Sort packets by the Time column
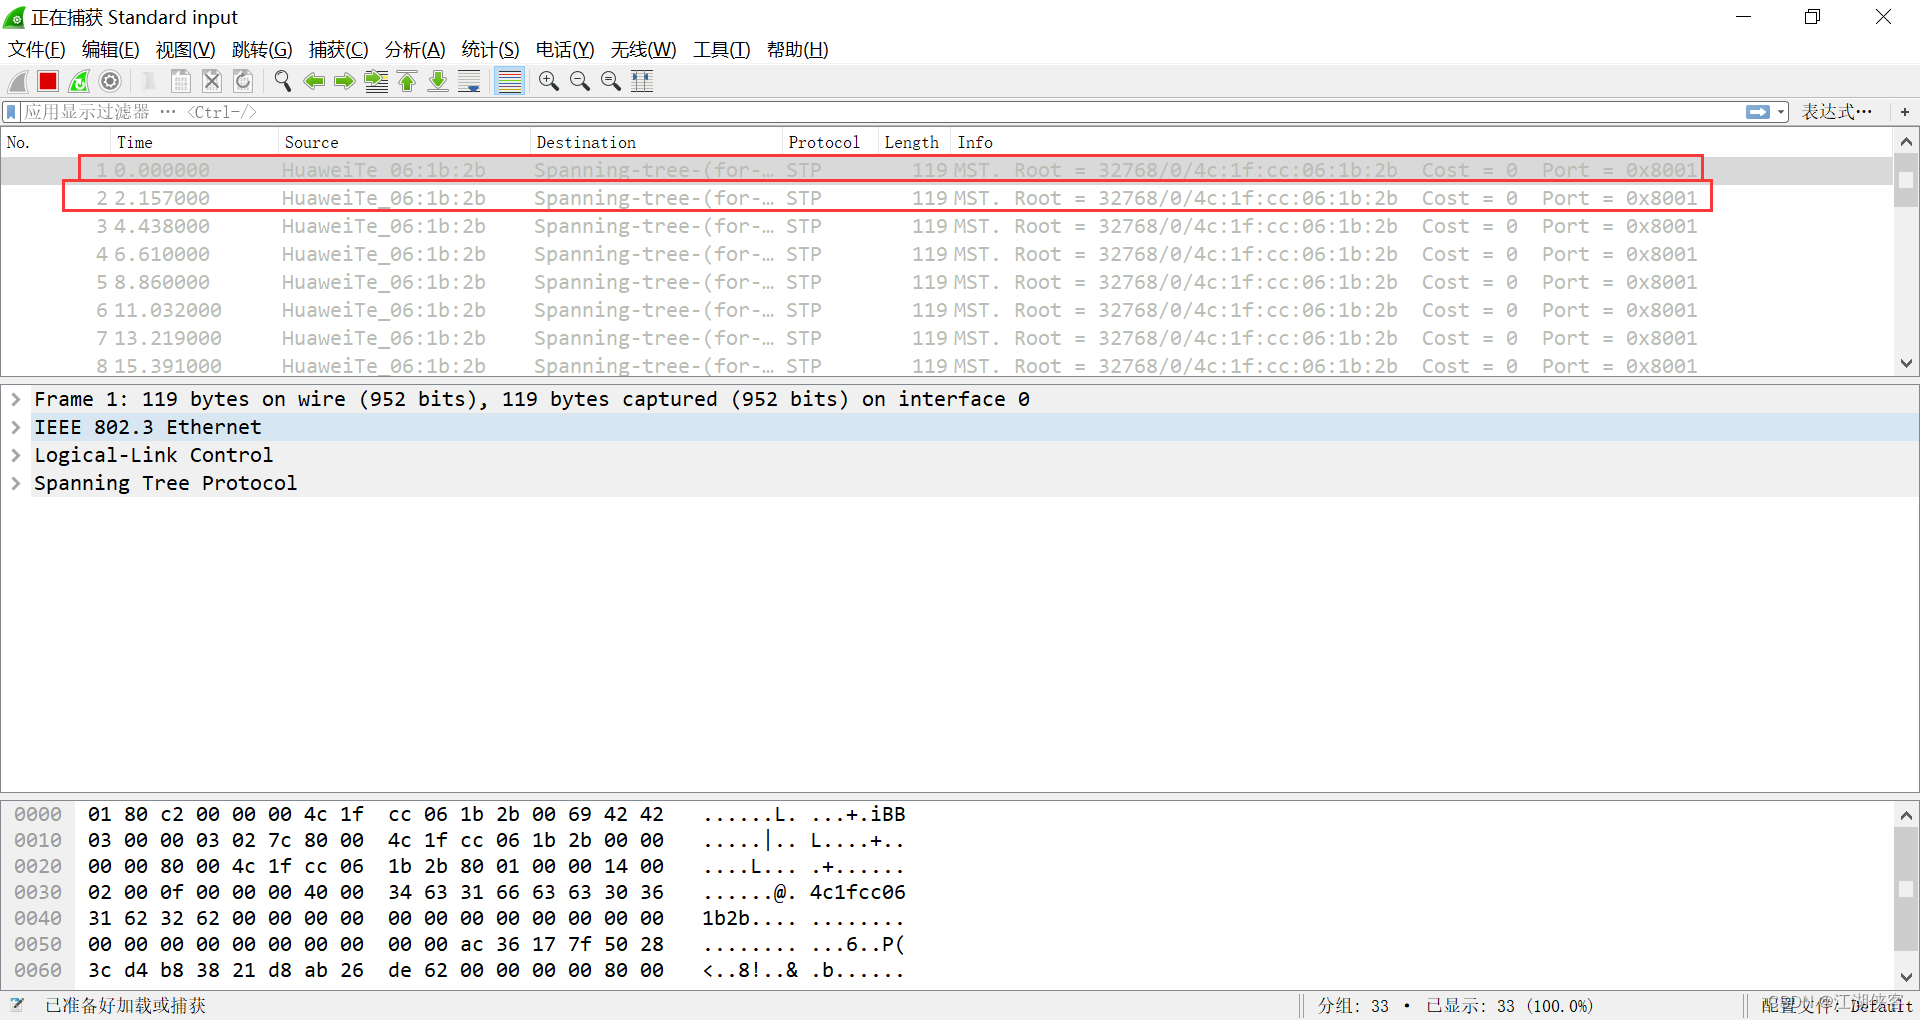Image resolution: width=1920 pixels, height=1020 pixels. coord(194,142)
